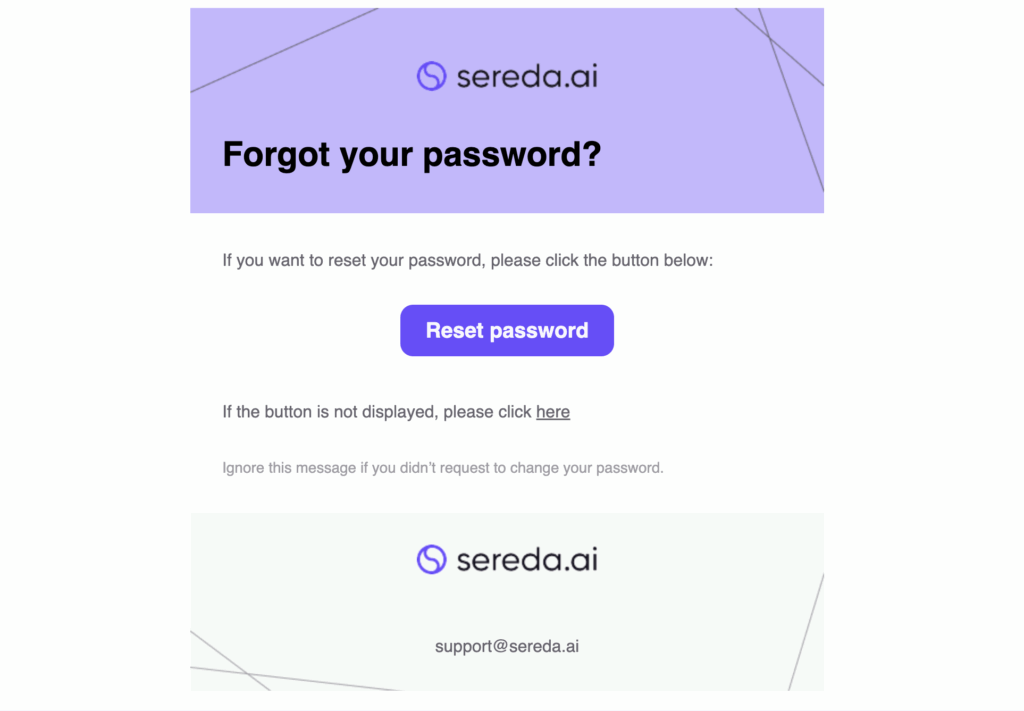Follow the underlined "here" link
Image resolution: width=1024 pixels, height=711 pixels.
553,411
